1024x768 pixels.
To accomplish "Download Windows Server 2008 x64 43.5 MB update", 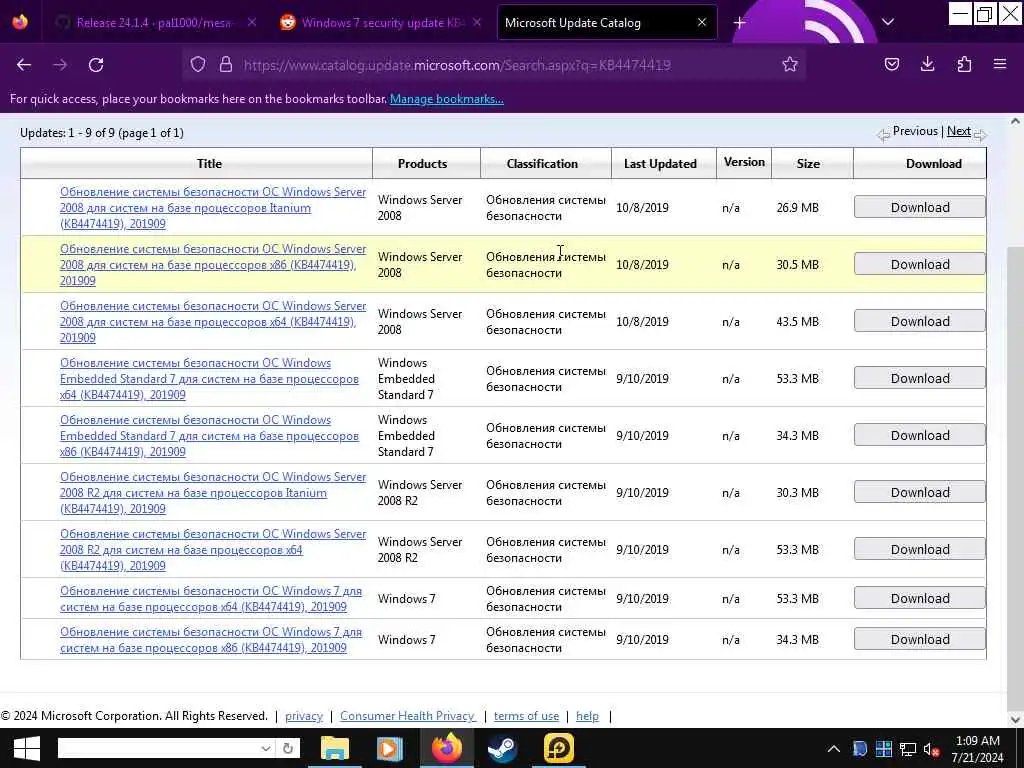I will [920, 321].
